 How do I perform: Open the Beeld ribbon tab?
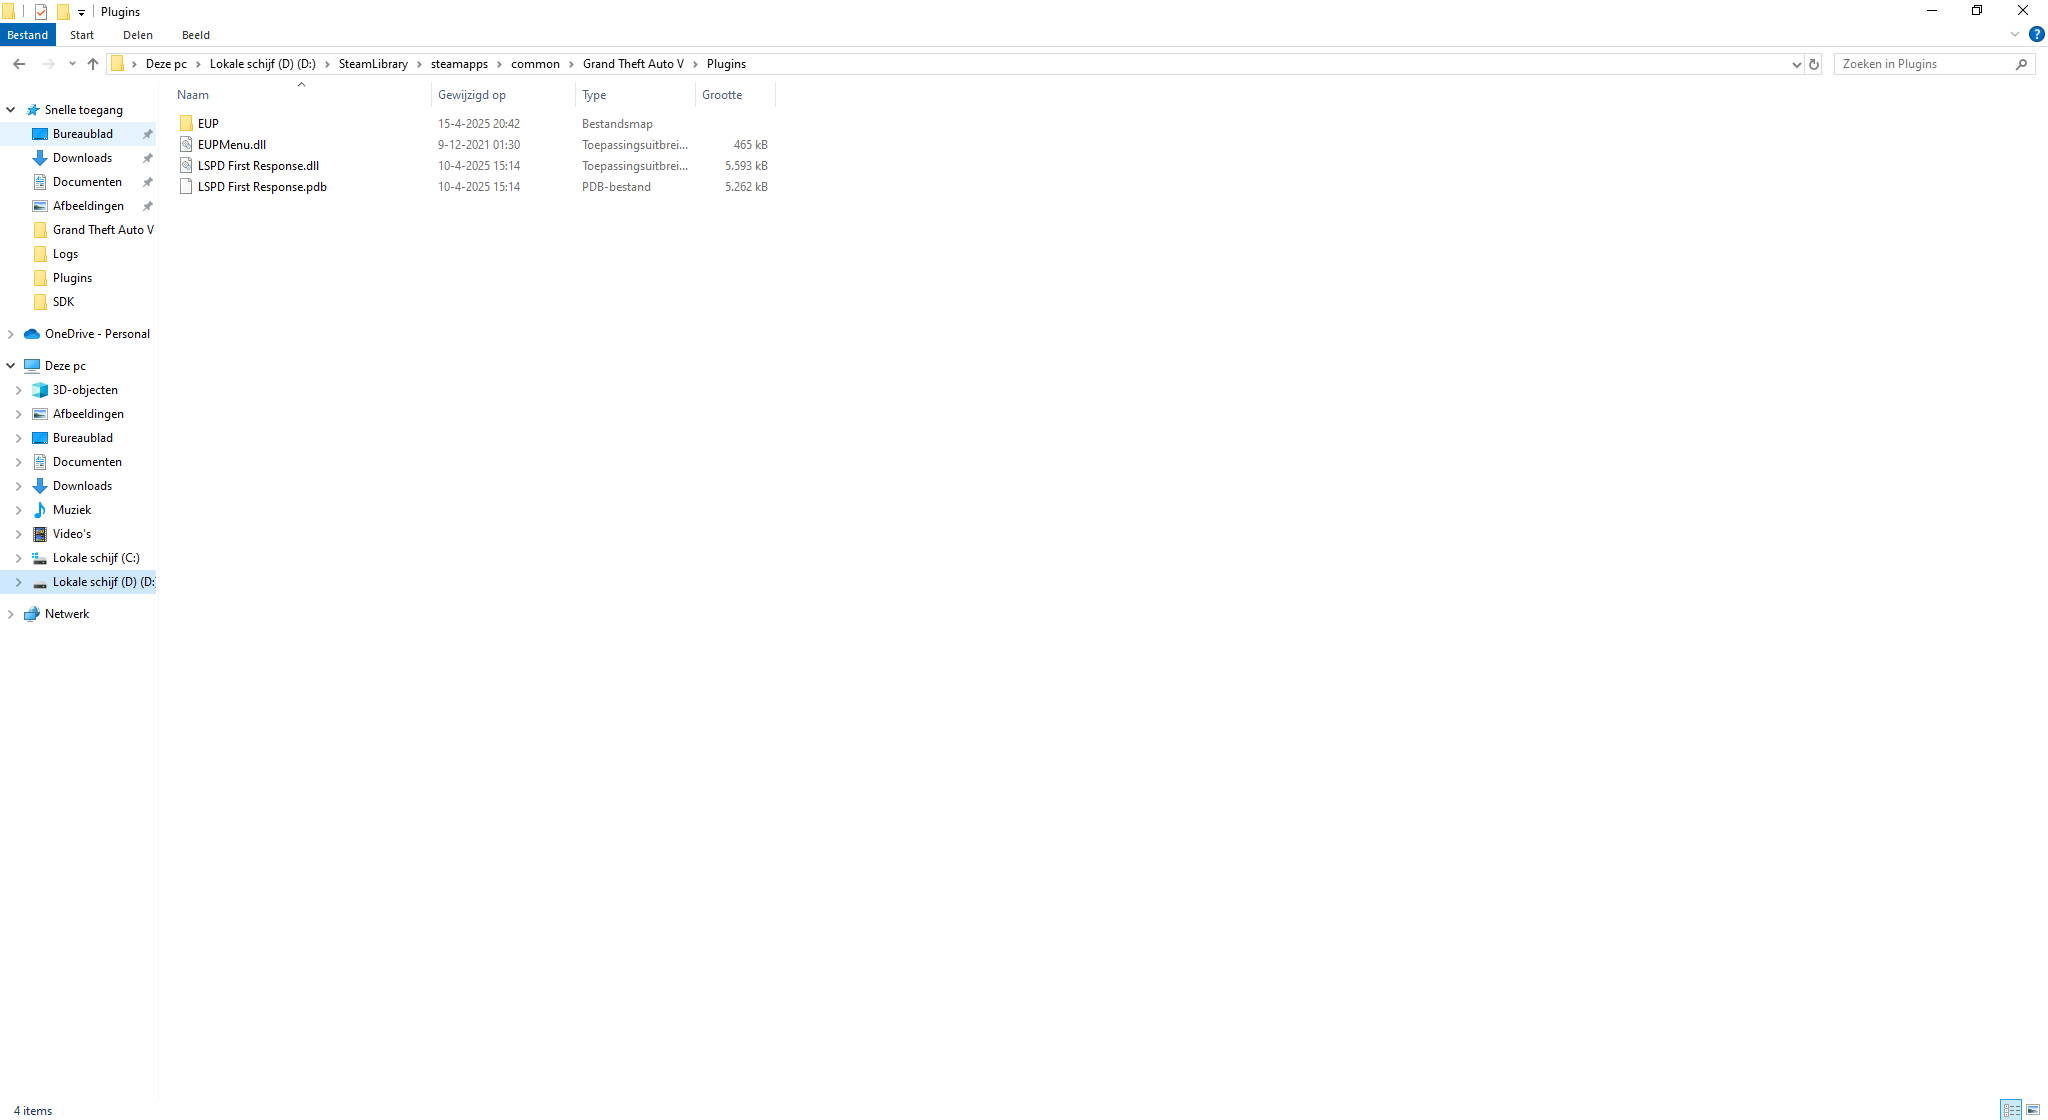pyautogui.click(x=196, y=35)
